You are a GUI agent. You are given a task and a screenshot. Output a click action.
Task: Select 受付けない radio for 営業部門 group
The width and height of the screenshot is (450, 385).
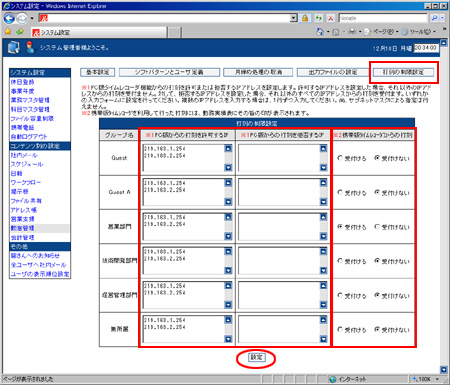coord(377,227)
